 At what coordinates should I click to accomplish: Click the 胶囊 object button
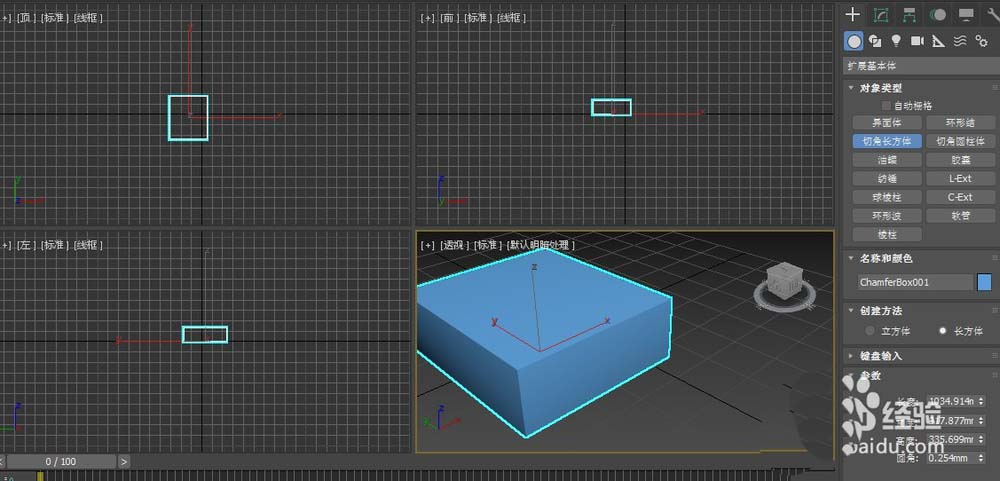coord(960,160)
